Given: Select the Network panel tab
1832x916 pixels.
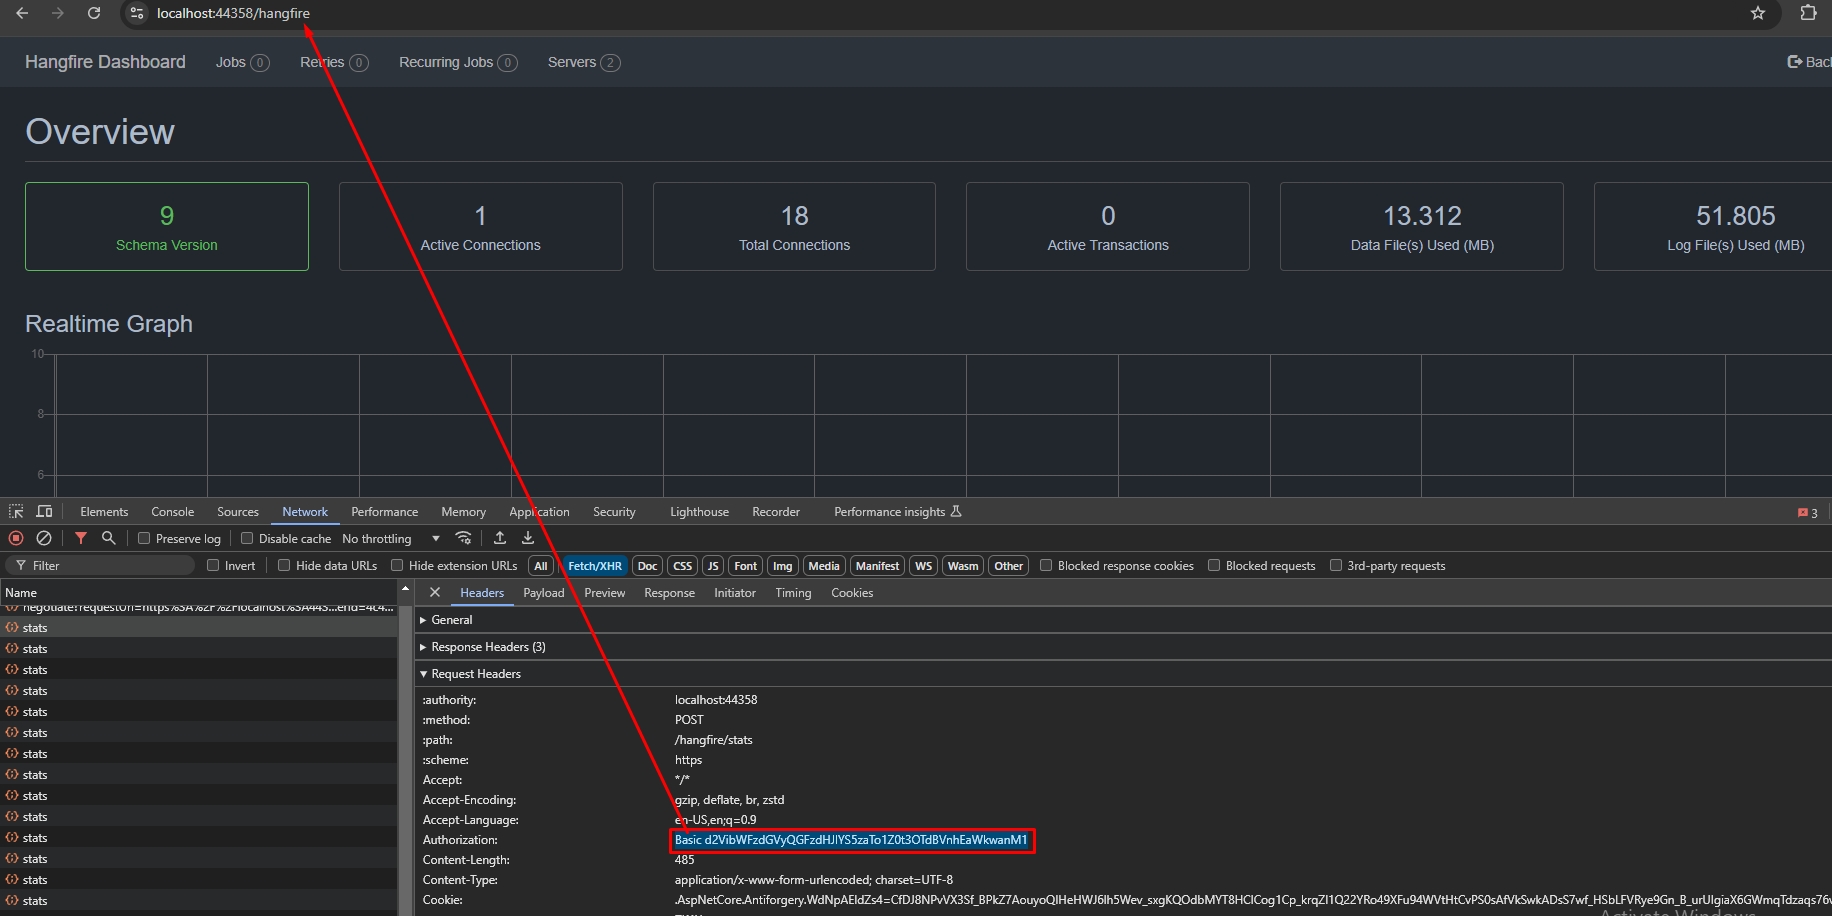Looking at the screenshot, I should pyautogui.click(x=305, y=511).
